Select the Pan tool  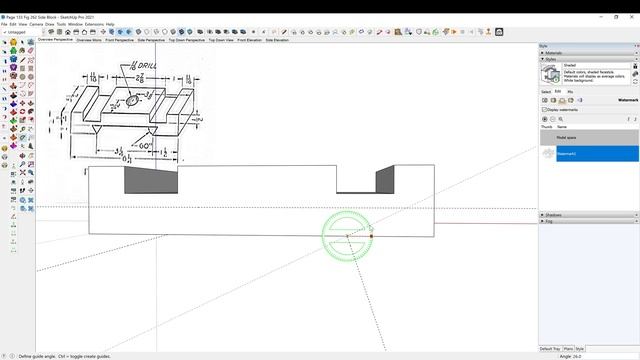(31, 156)
